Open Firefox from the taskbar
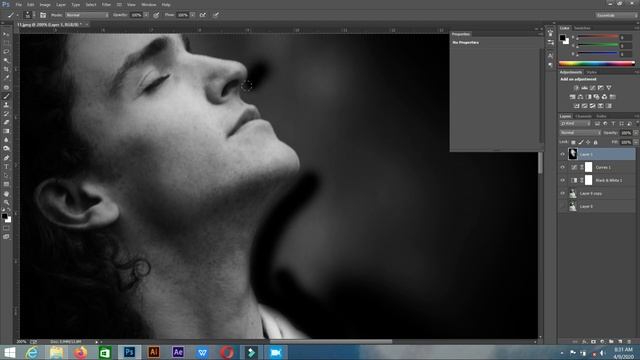 point(81,352)
